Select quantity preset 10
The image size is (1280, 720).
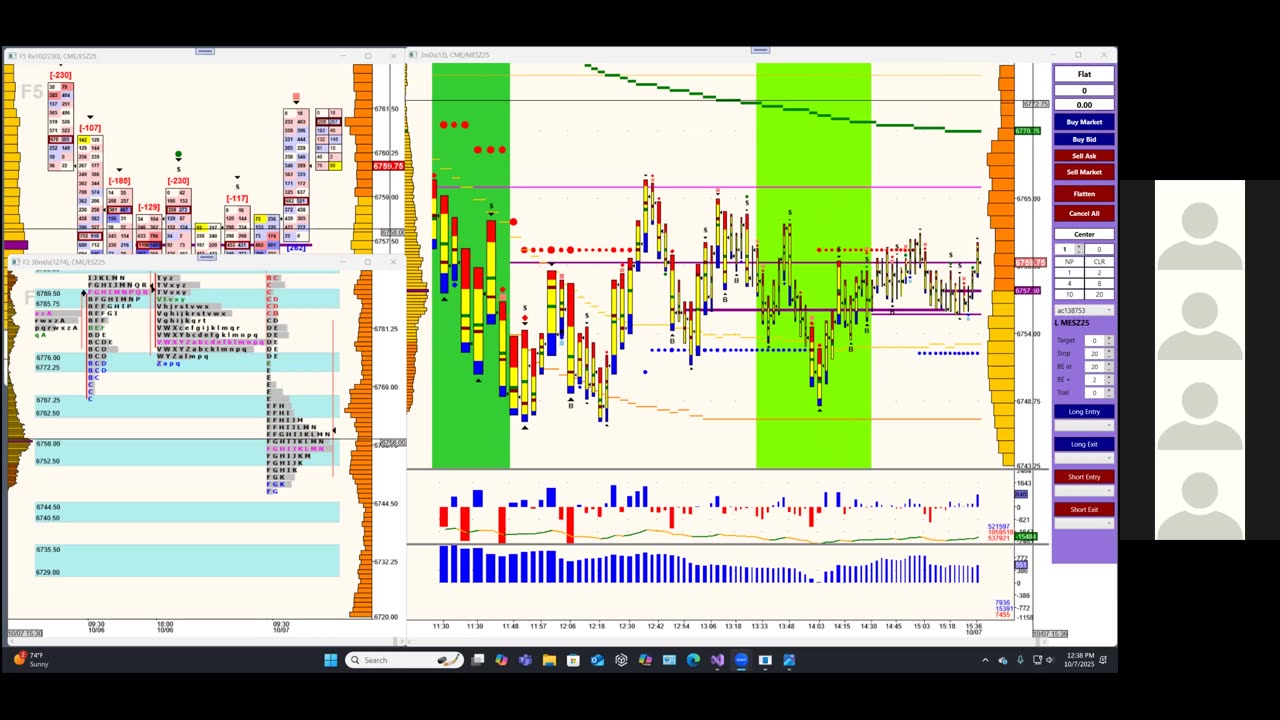coord(1069,295)
